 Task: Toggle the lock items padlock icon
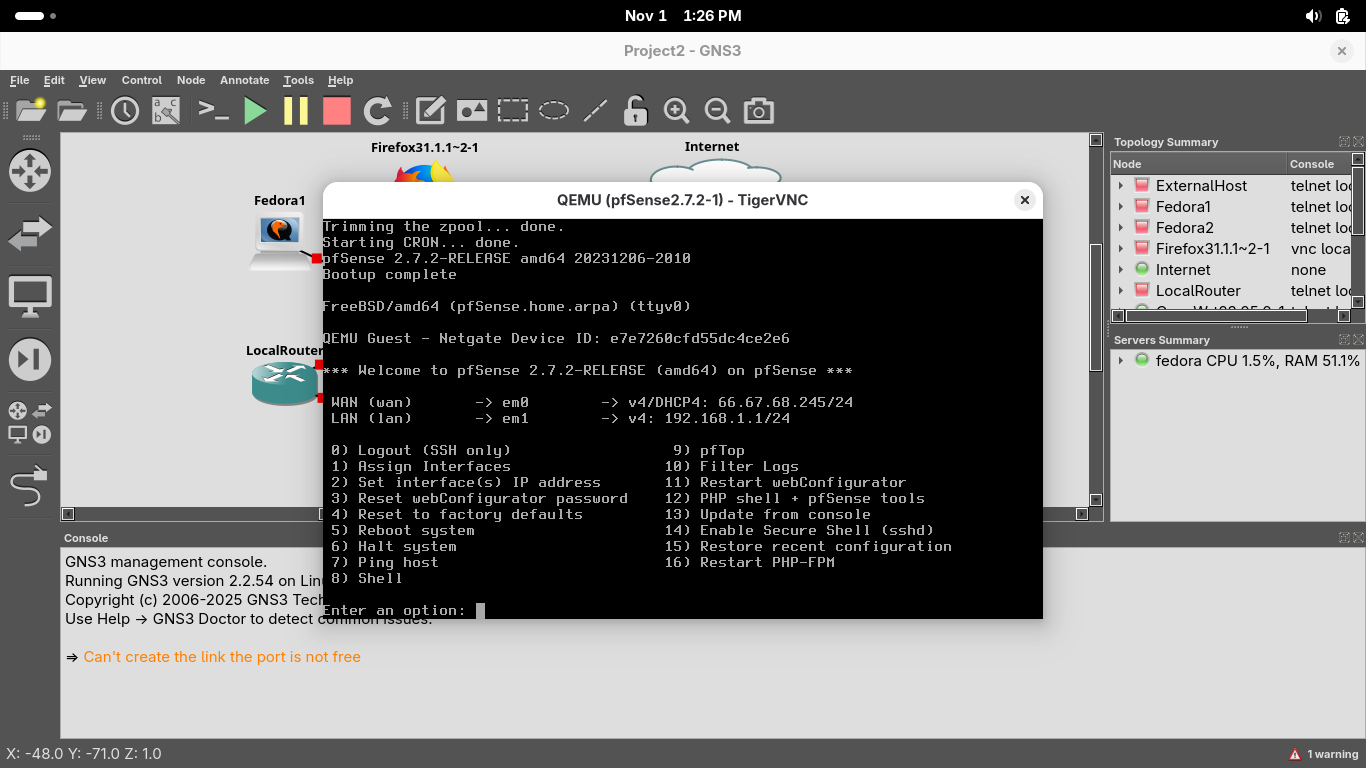click(635, 111)
